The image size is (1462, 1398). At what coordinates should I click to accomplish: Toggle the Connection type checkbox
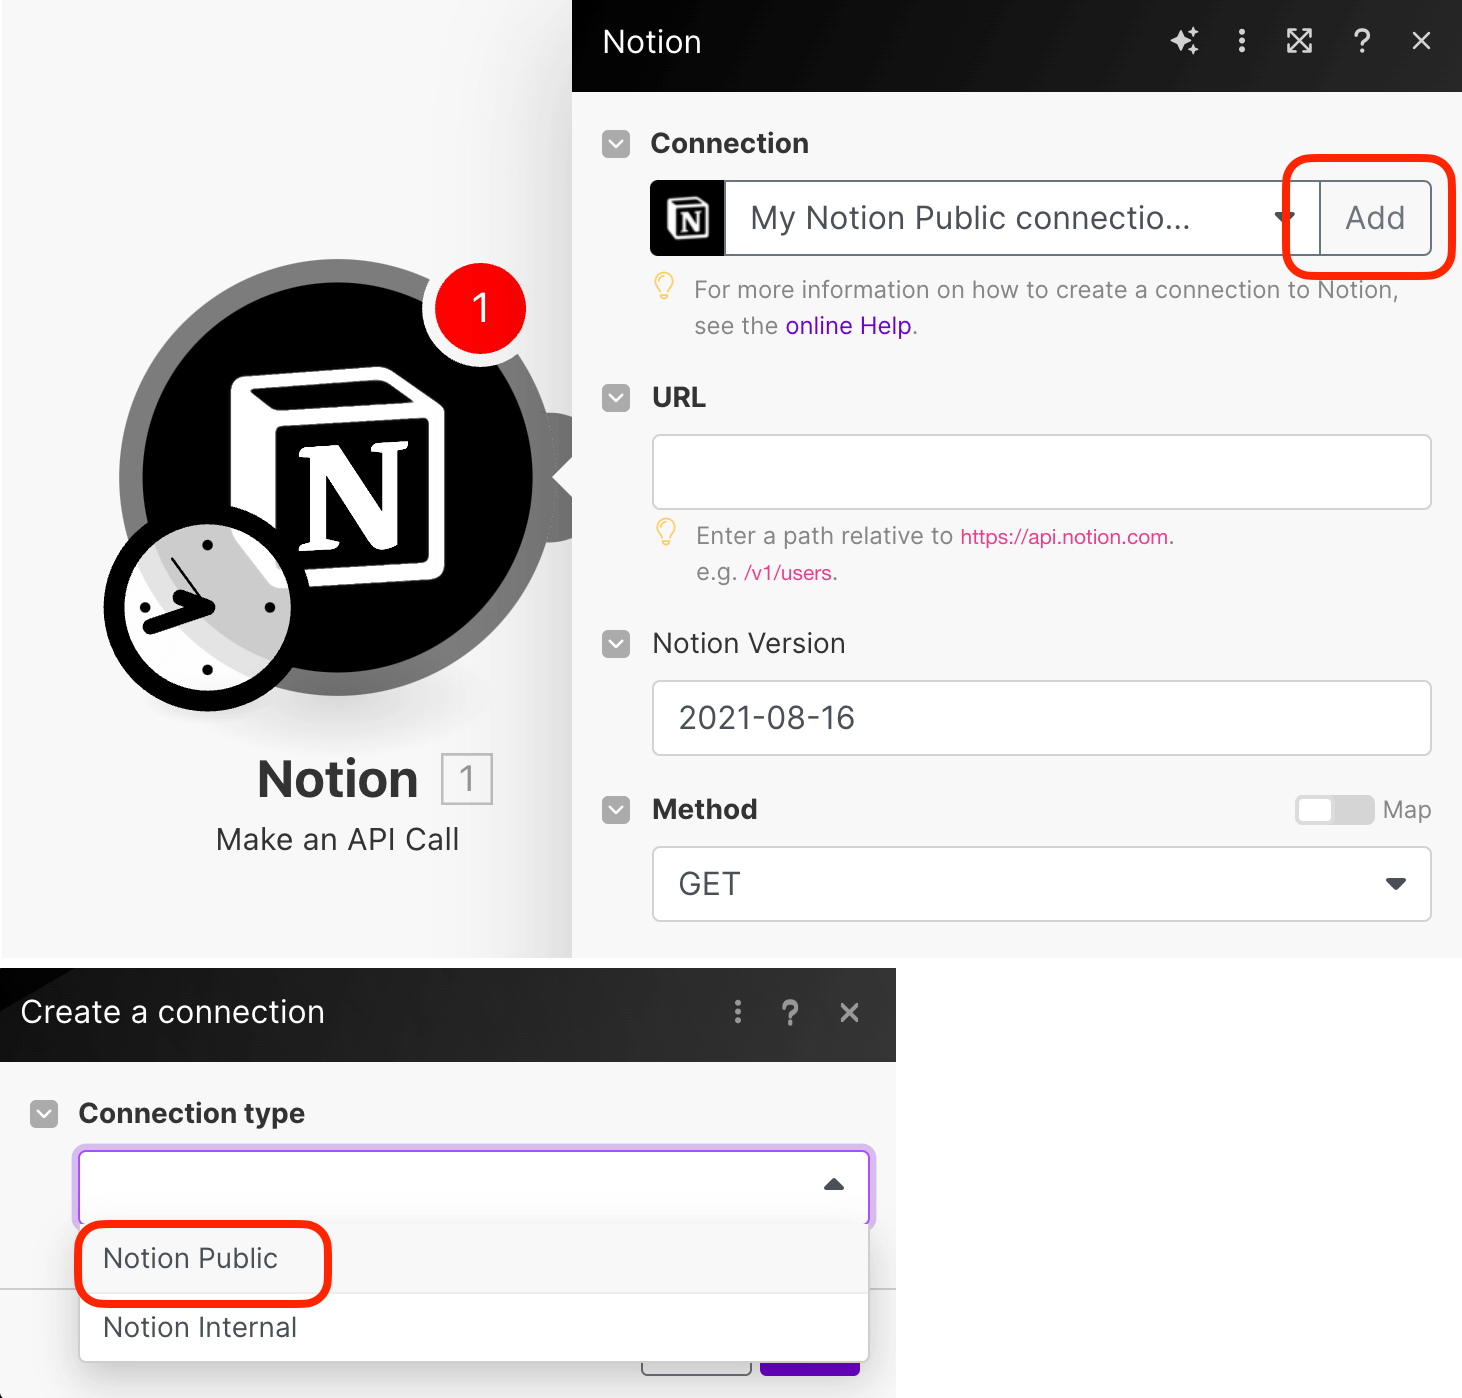(43, 1113)
